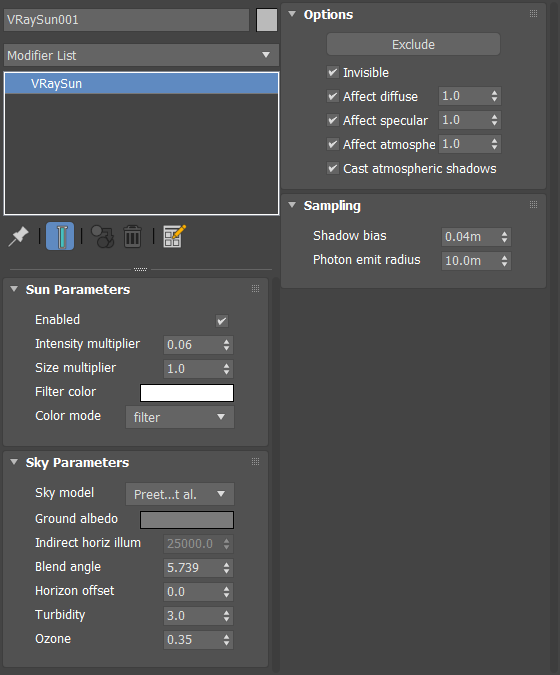Click the VRaySun001 name field
This screenshot has width=560, height=675.
click(x=127, y=20)
